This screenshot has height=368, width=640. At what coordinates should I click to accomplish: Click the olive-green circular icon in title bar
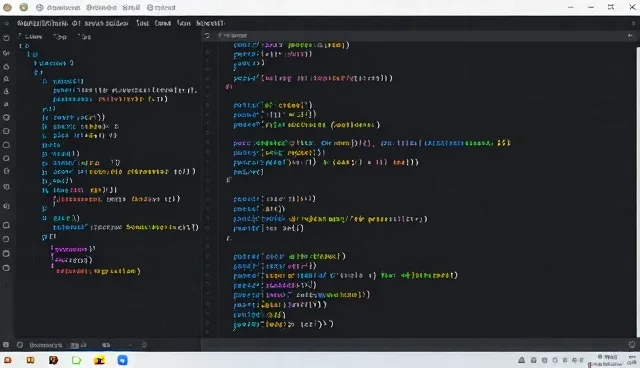(24, 7)
